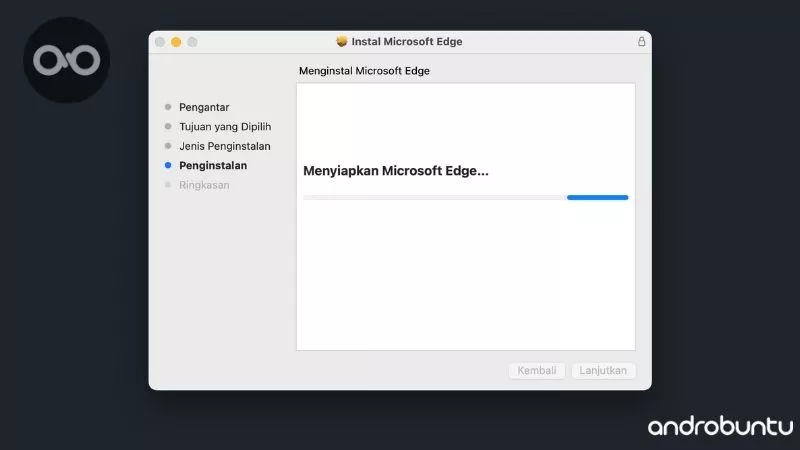Click the package icon beside Instal Microsoft Edge
The width and height of the screenshot is (800, 450).
(x=342, y=42)
